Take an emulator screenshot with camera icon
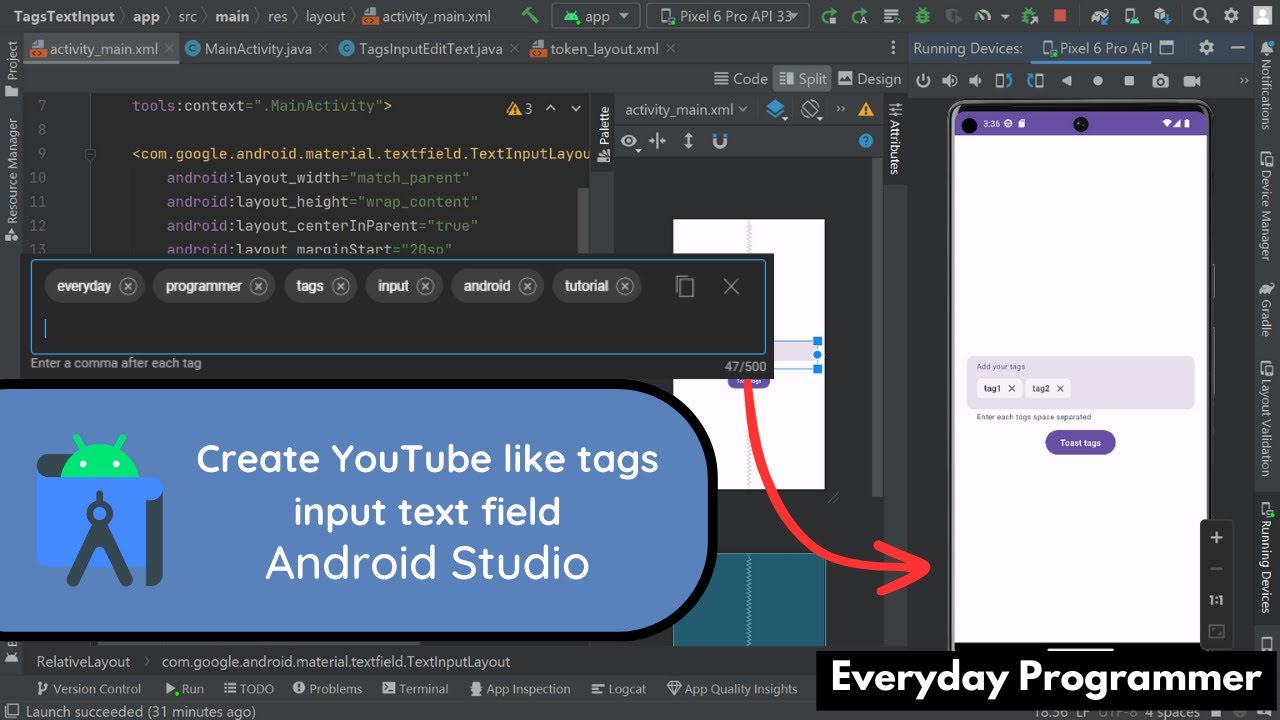The width and height of the screenshot is (1280, 720). click(x=1160, y=81)
